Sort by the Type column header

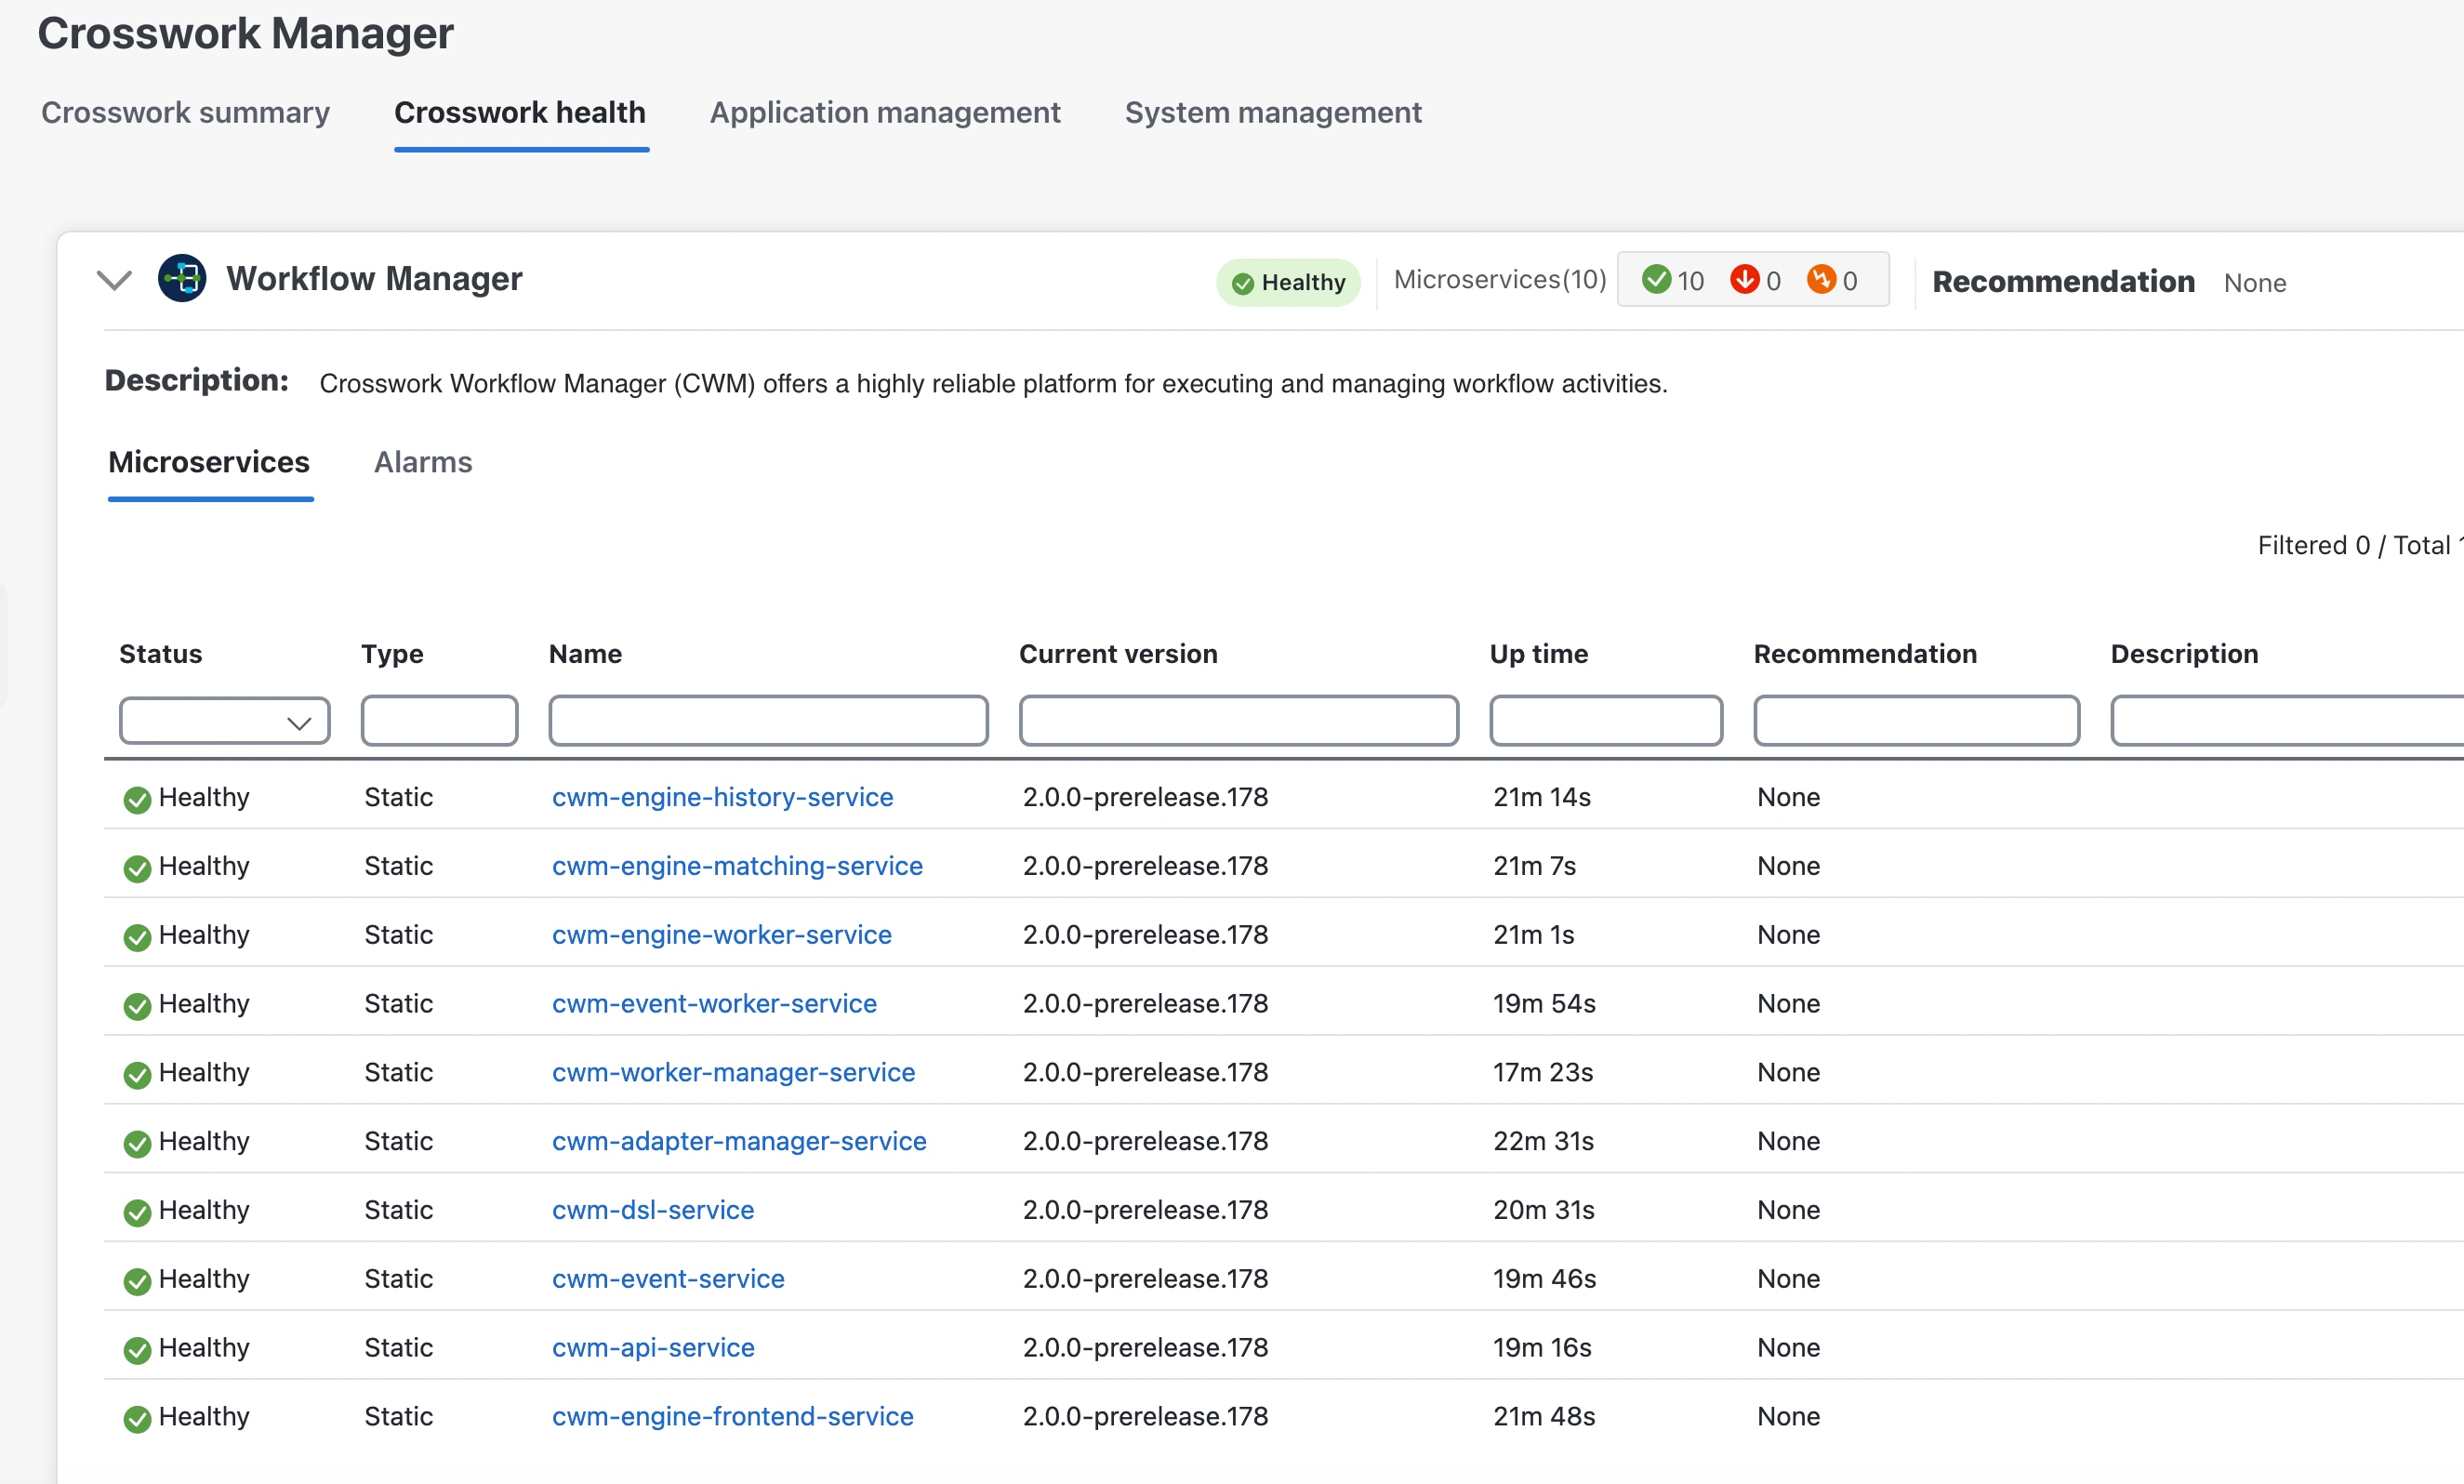pos(392,655)
